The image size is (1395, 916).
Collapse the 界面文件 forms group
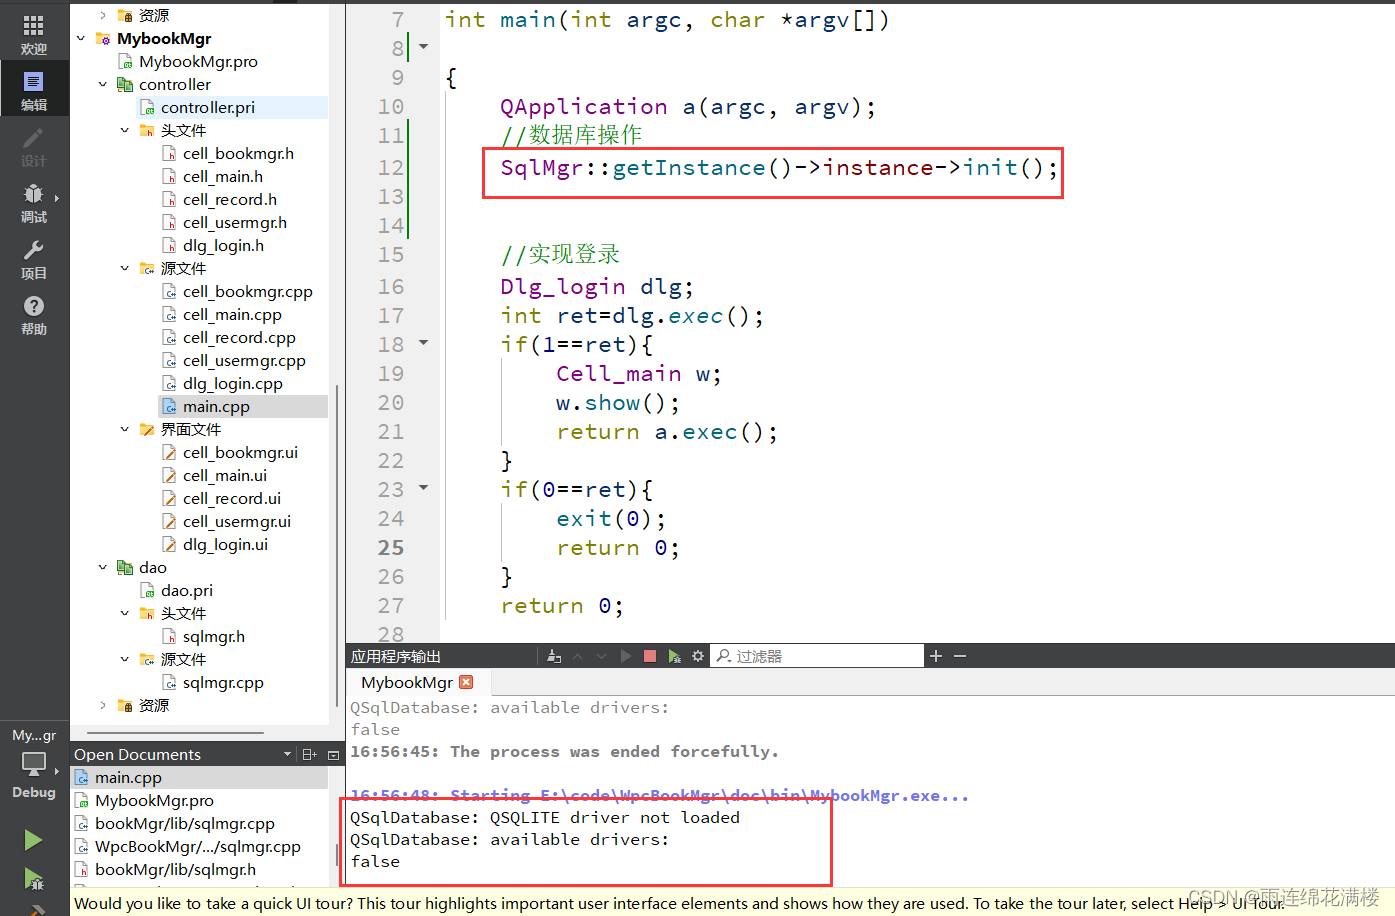tap(125, 429)
